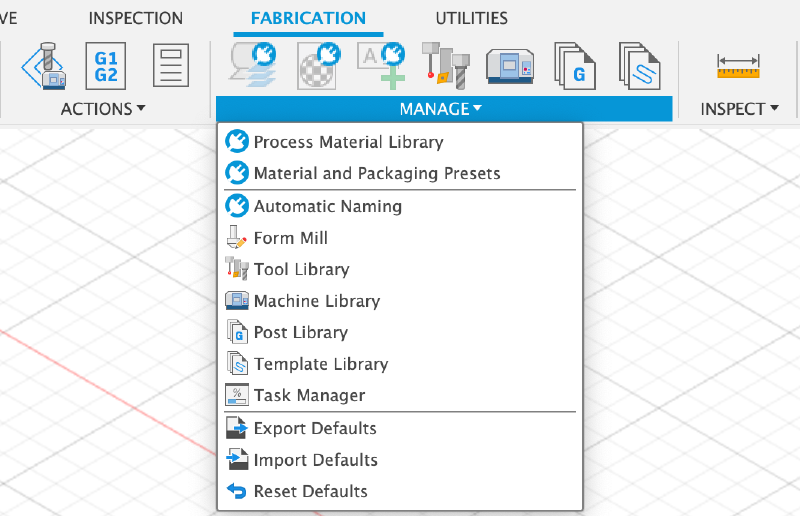The height and width of the screenshot is (516, 800).
Task: Open the NC Program G1 G2 icon
Action: pyautogui.click(x=106, y=66)
